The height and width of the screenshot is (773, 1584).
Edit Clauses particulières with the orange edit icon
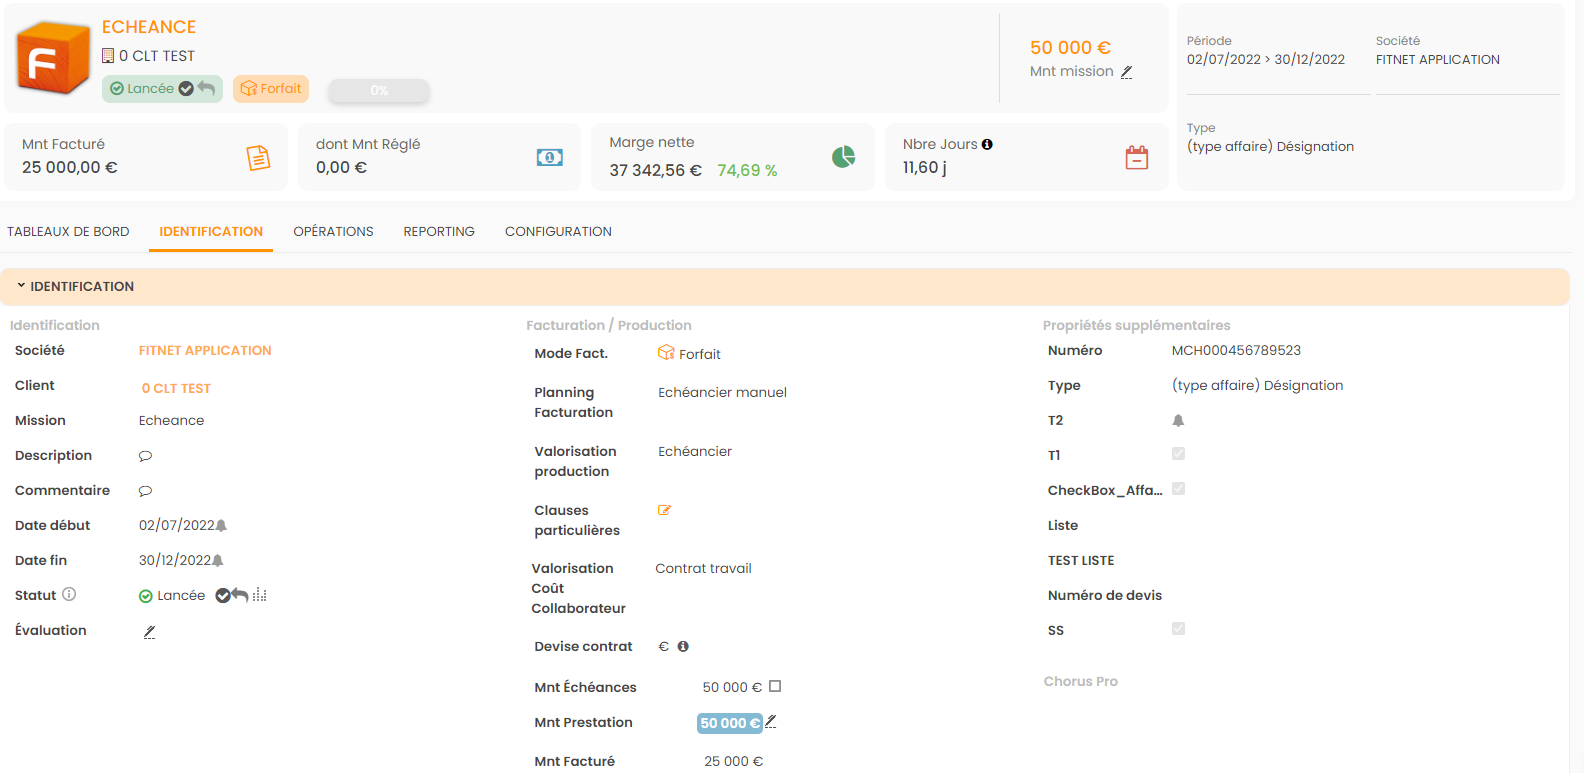point(664,511)
